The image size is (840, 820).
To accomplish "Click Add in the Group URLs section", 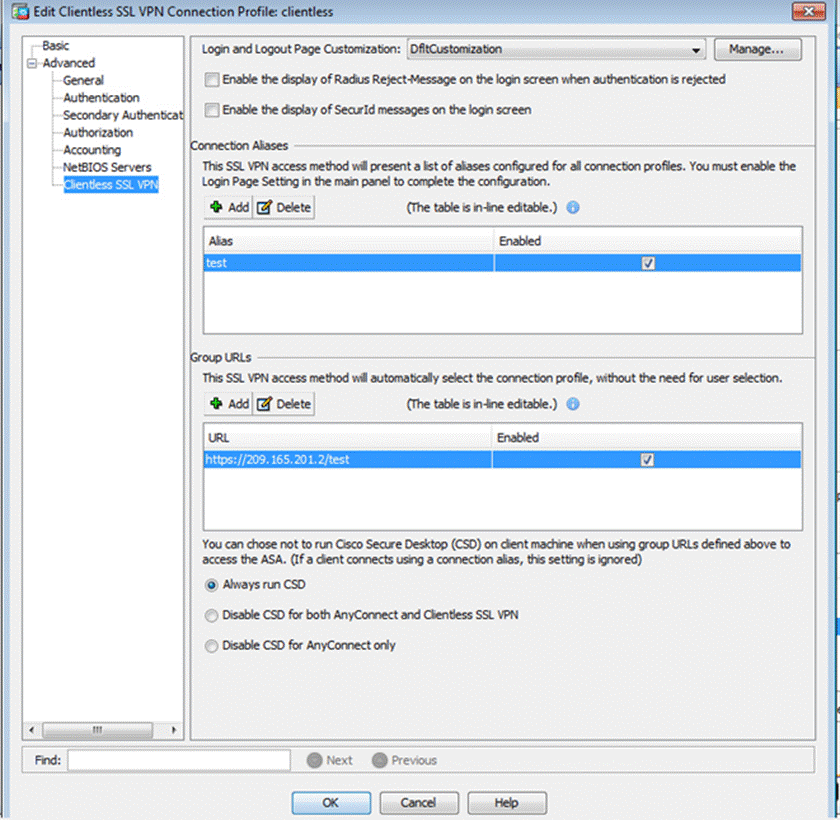I will (228, 404).
